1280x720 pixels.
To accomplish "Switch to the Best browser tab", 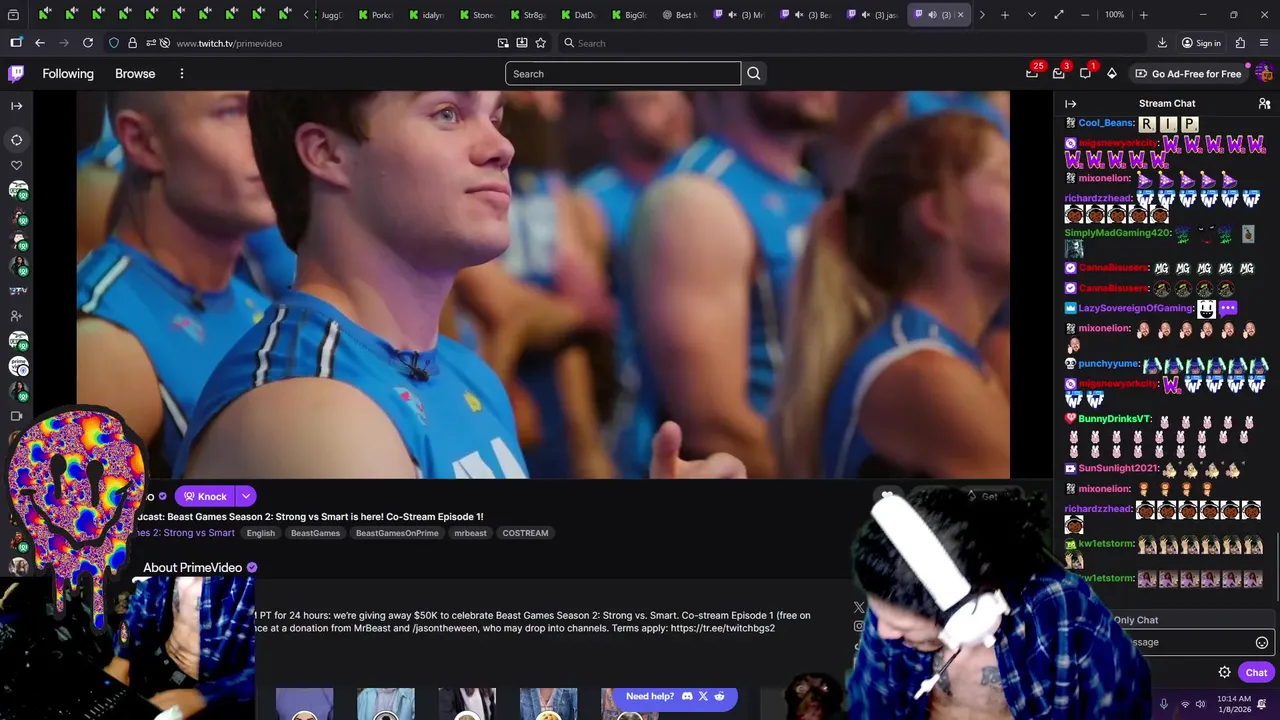I will [x=681, y=15].
